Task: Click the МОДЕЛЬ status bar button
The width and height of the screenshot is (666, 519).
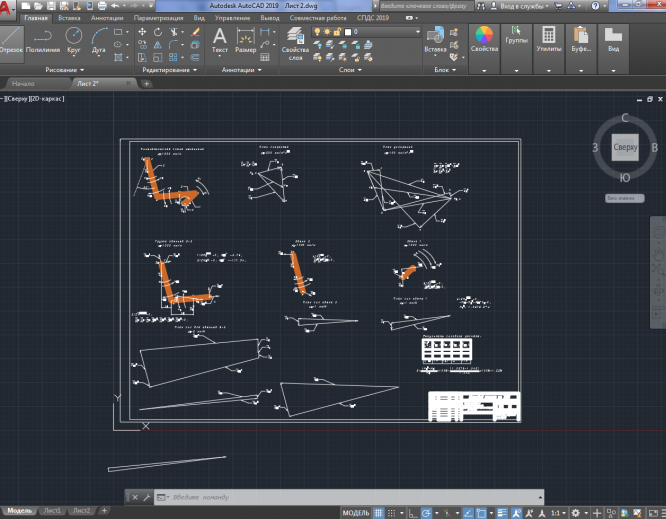Action: 356,512
